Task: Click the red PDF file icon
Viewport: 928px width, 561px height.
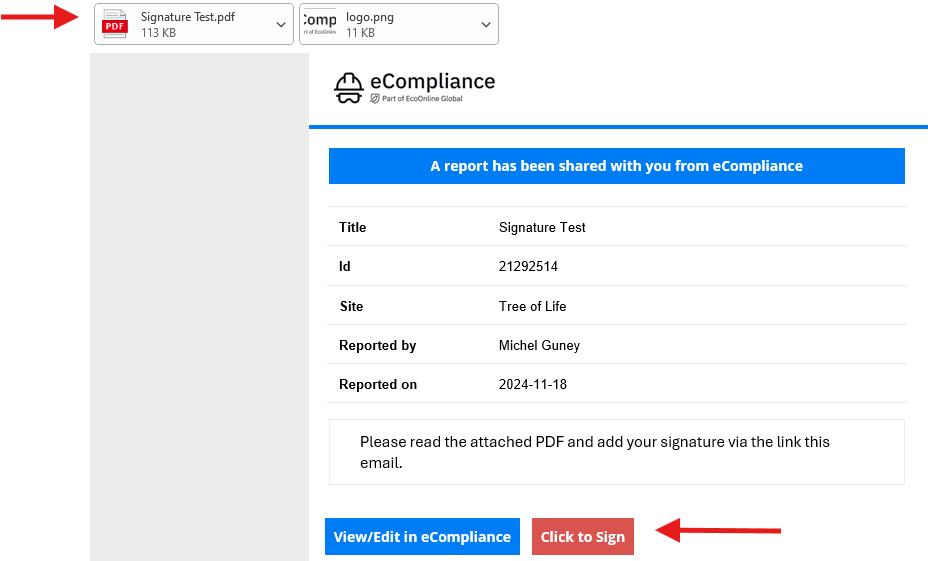Action: pos(115,24)
